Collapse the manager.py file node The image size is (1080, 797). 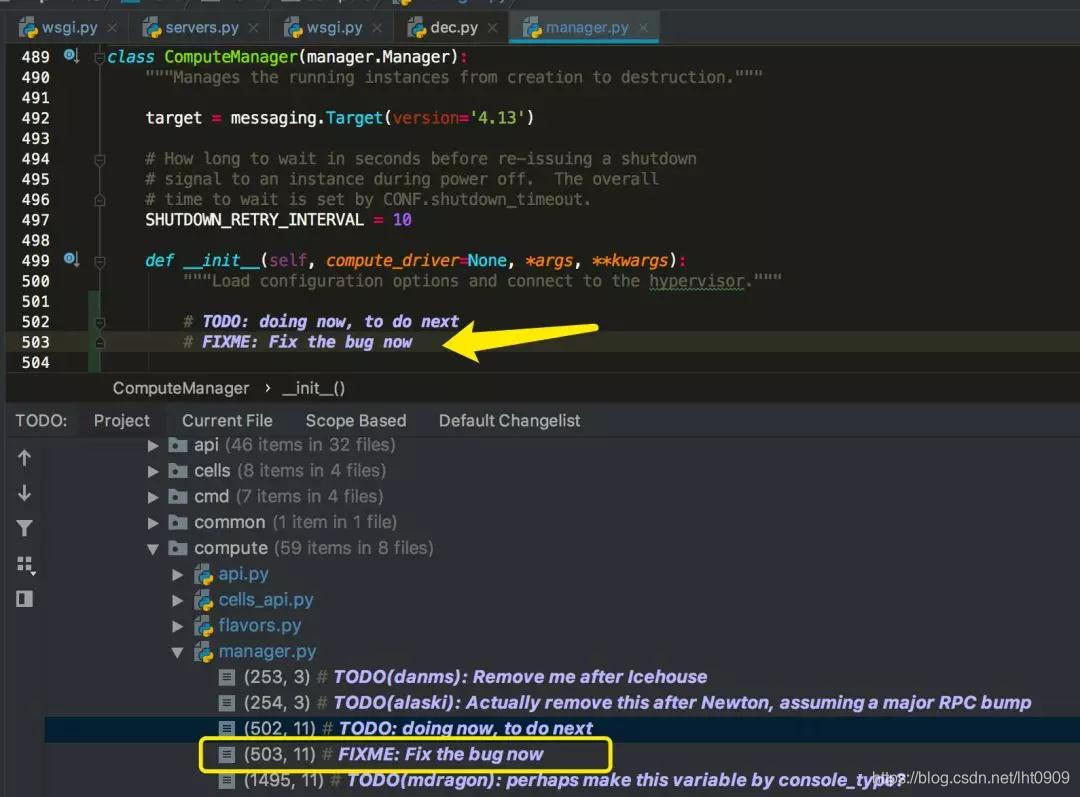click(178, 652)
